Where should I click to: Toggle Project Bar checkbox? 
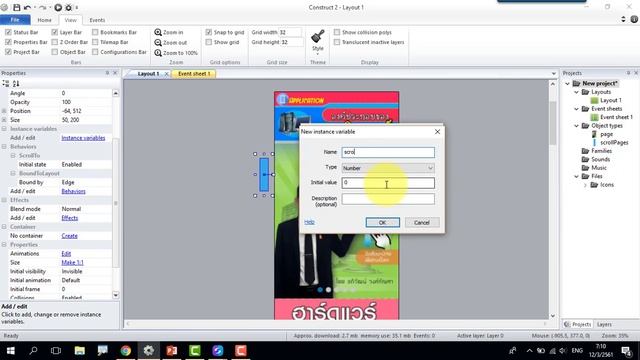pos(8,52)
